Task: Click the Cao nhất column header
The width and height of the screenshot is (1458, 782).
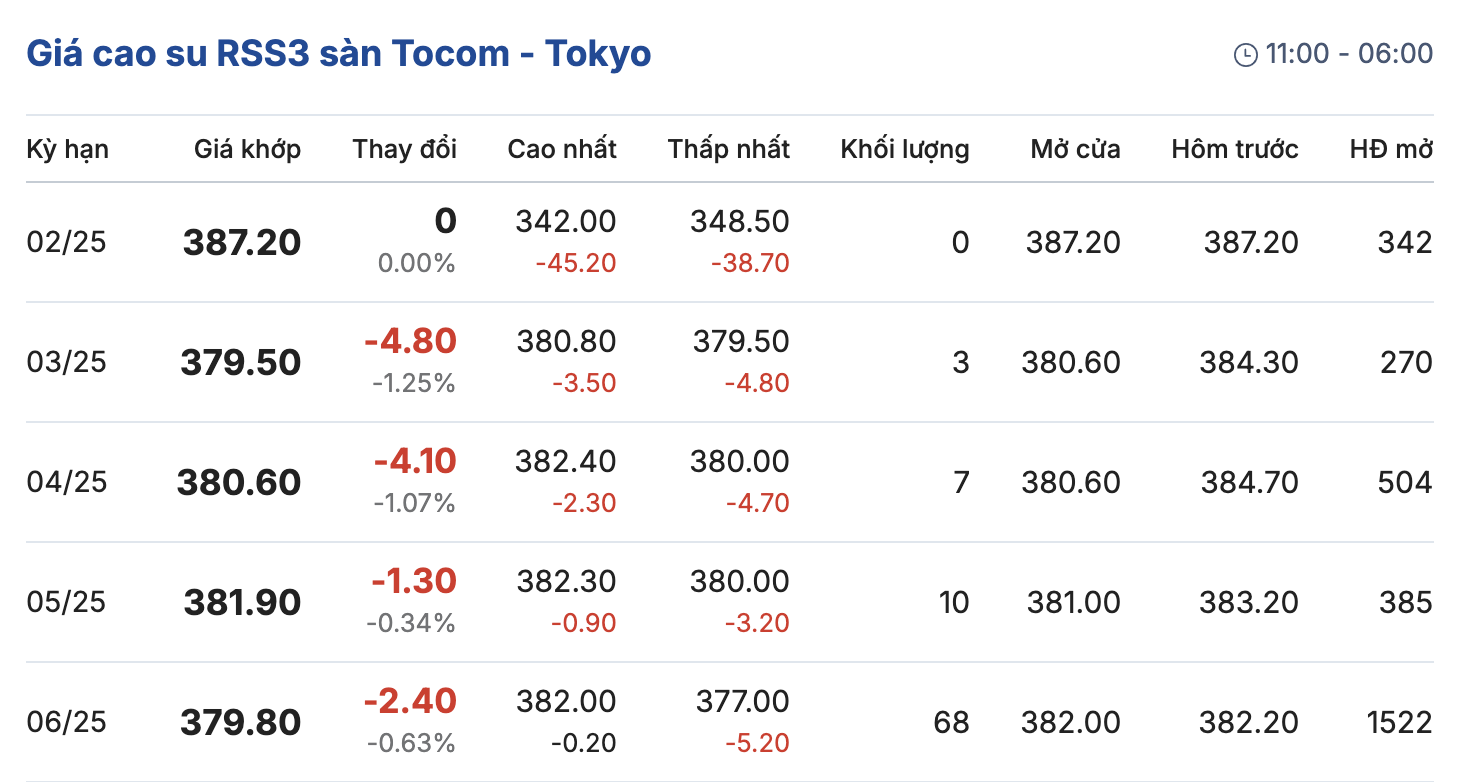Action: click(561, 150)
